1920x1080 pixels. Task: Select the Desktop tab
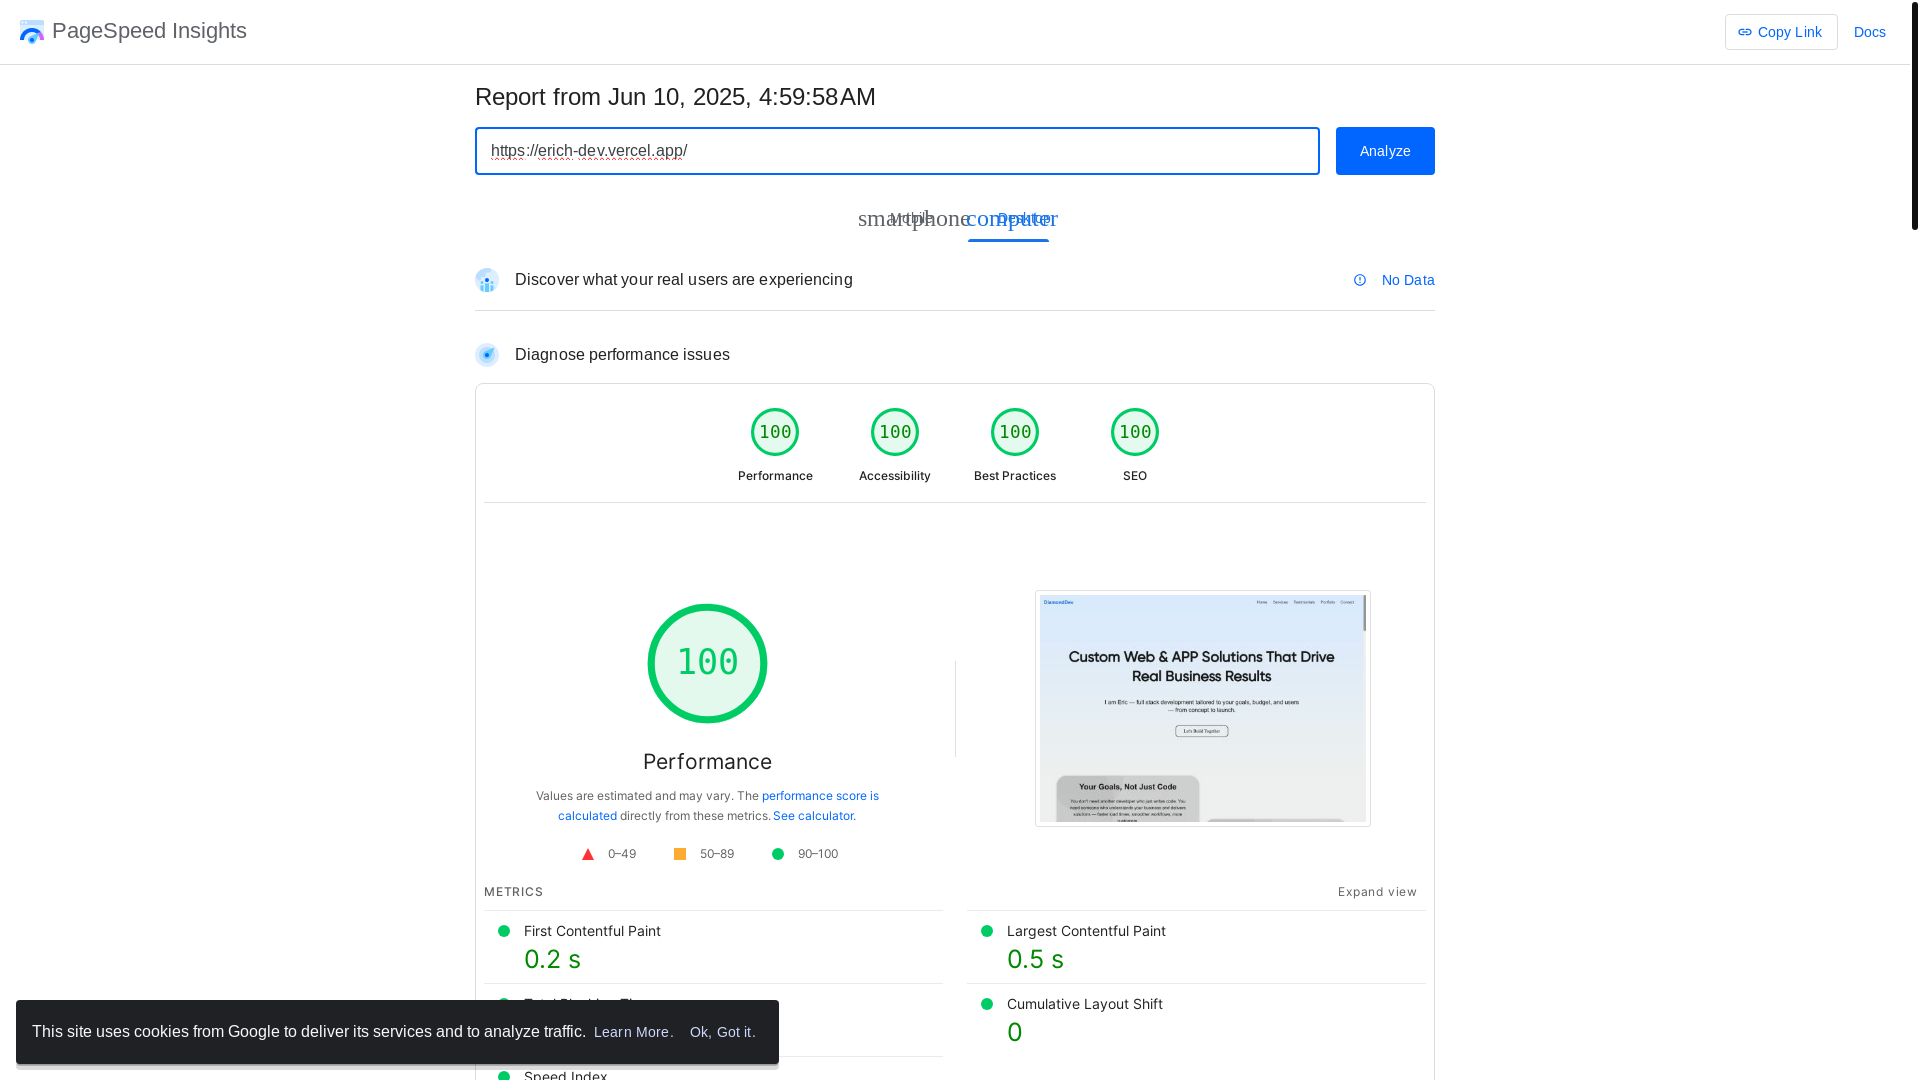[x=1010, y=219]
